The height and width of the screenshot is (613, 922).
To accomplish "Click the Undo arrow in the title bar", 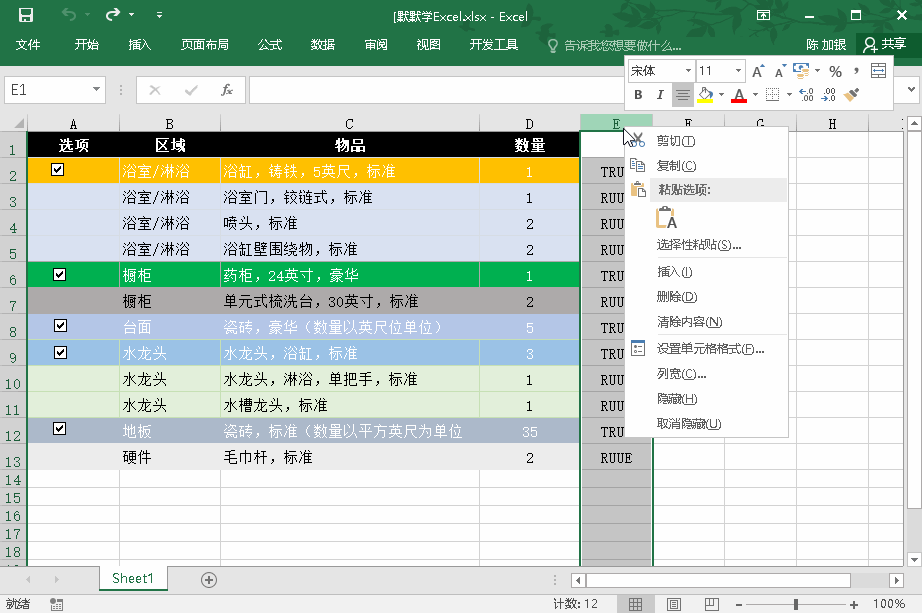I will [69, 15].
